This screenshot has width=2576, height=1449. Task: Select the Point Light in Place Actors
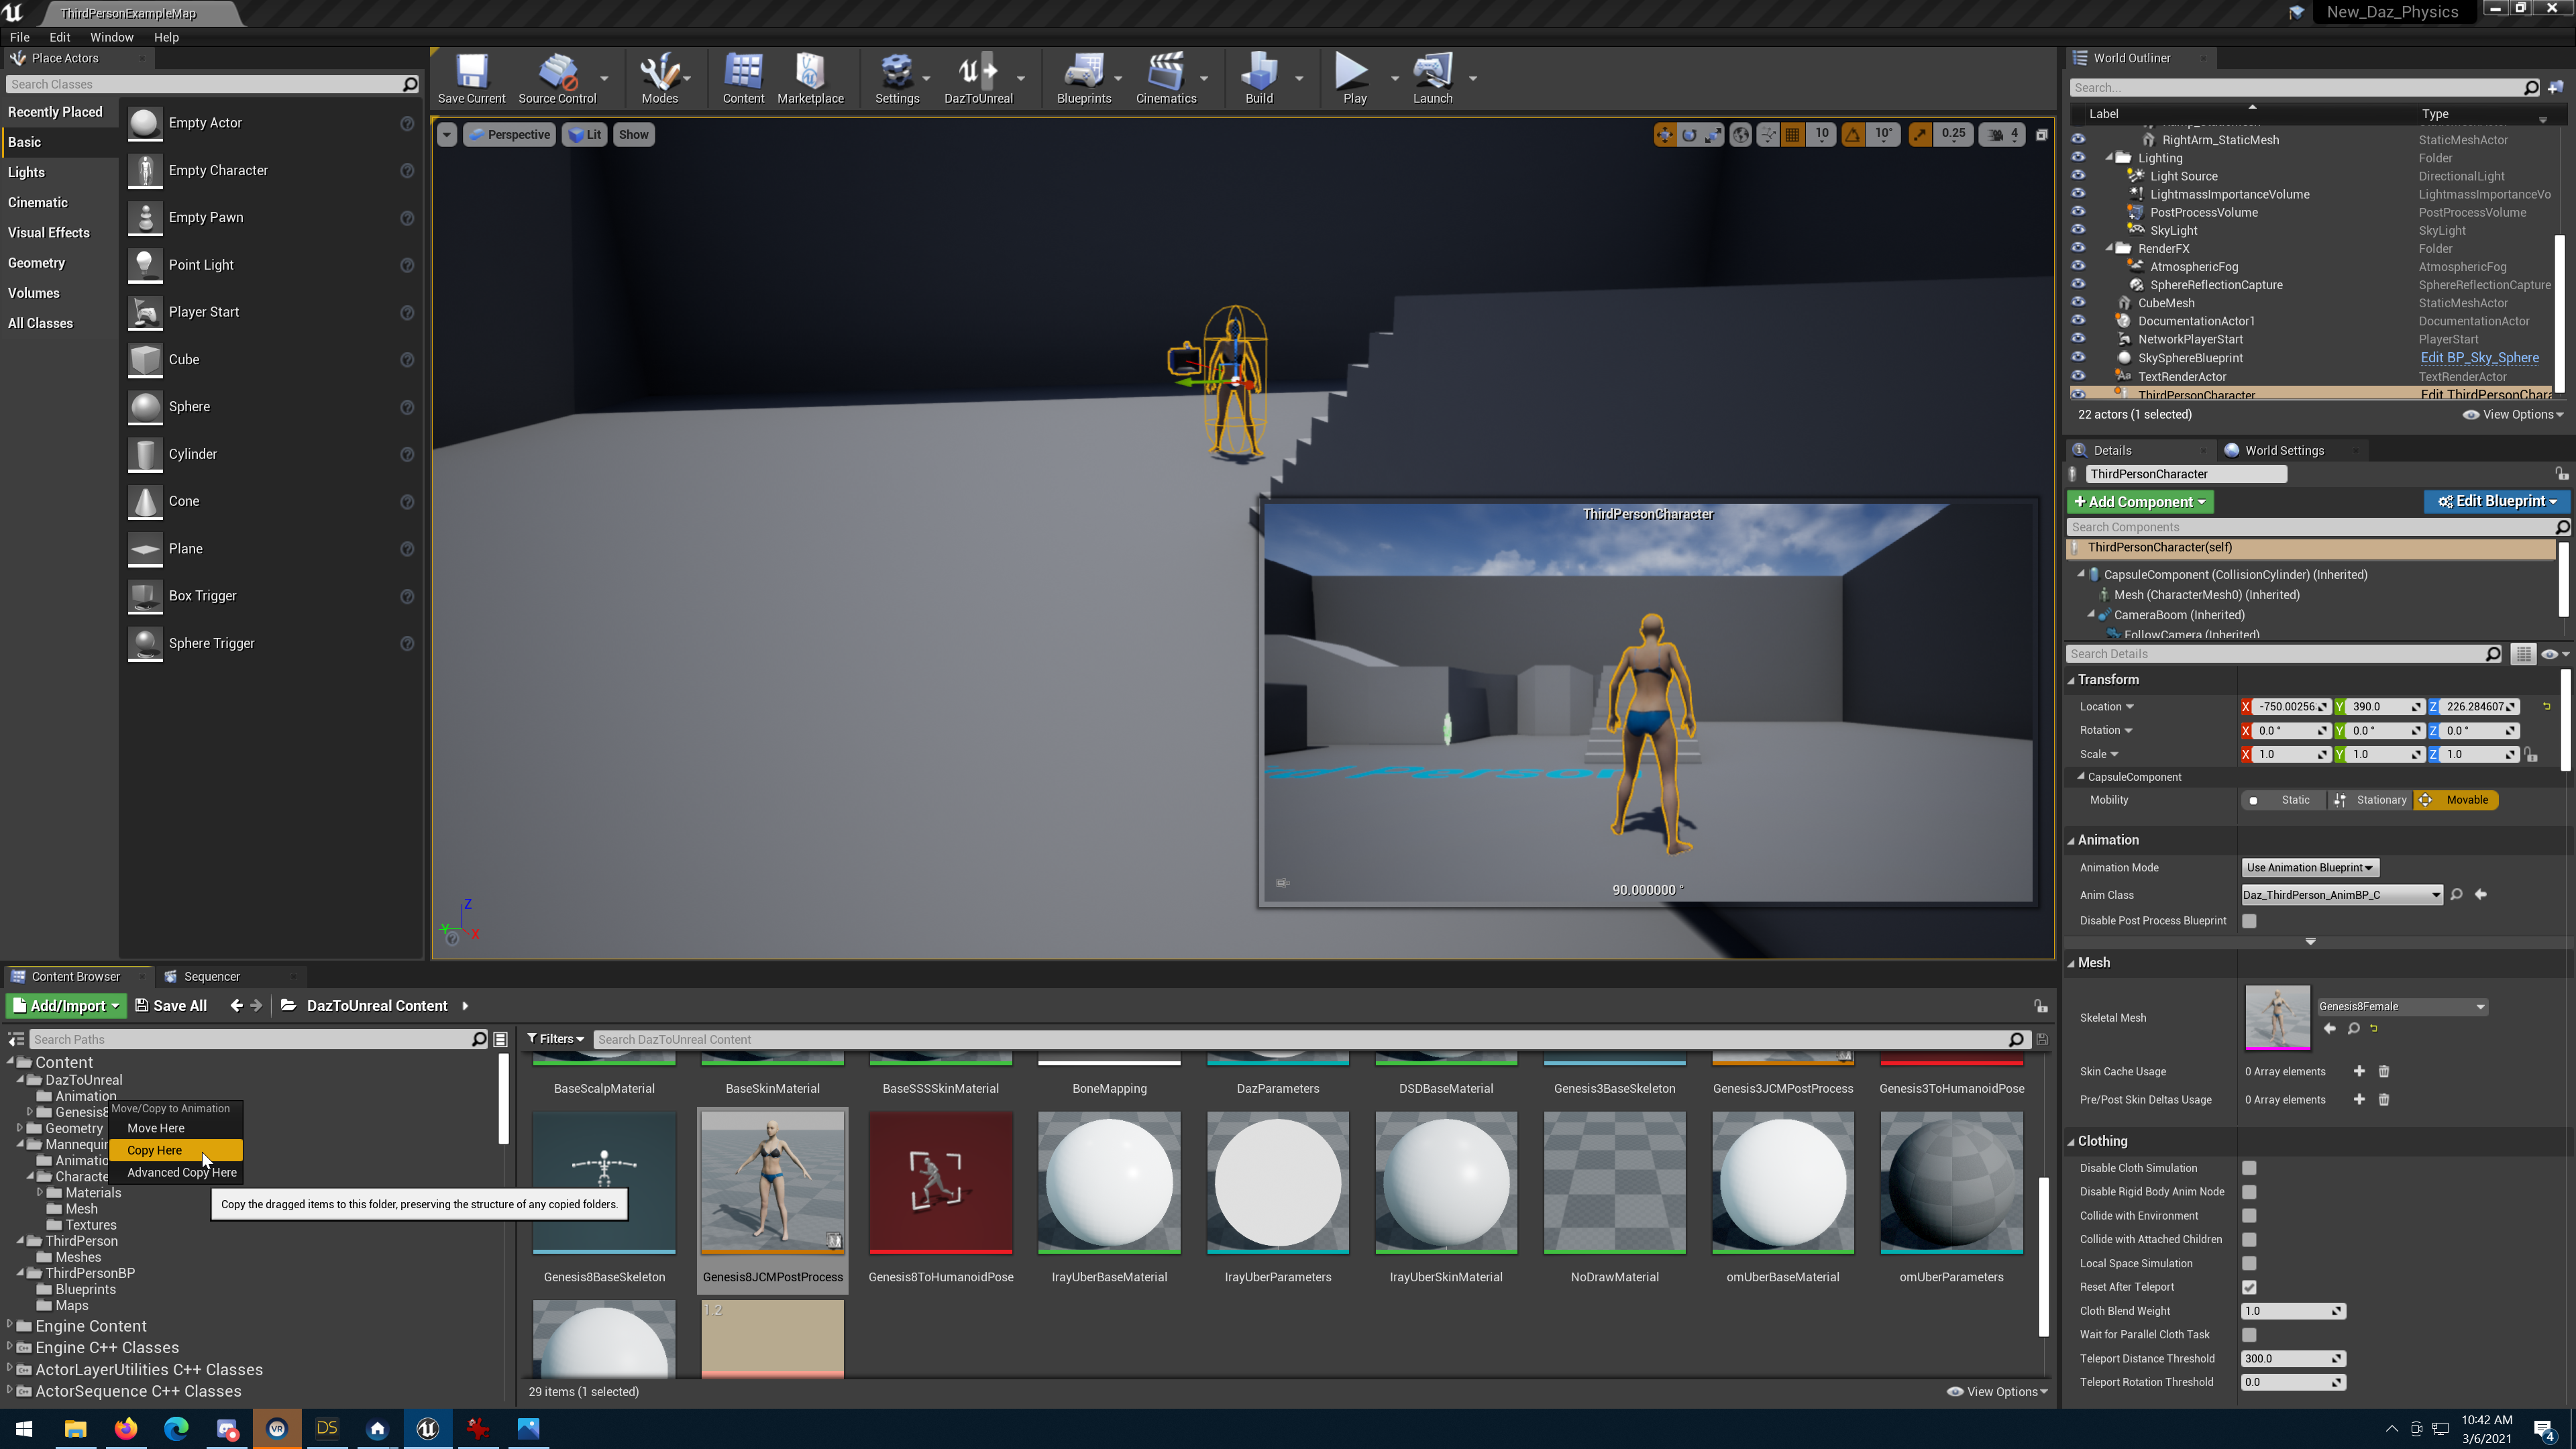[x=203, y=265]
